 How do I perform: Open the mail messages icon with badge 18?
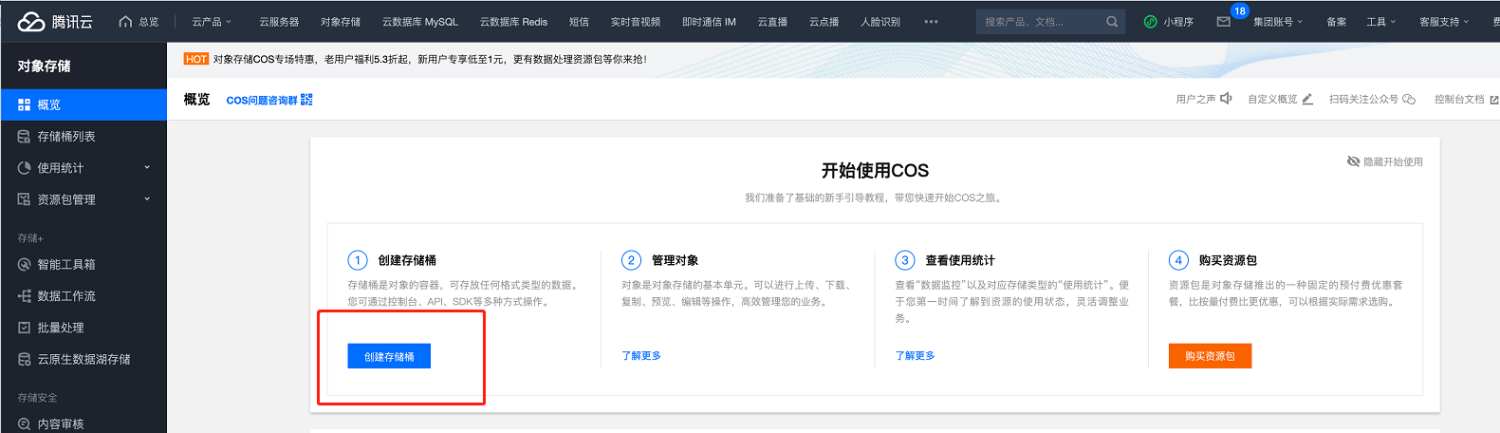pos(1223,21)
